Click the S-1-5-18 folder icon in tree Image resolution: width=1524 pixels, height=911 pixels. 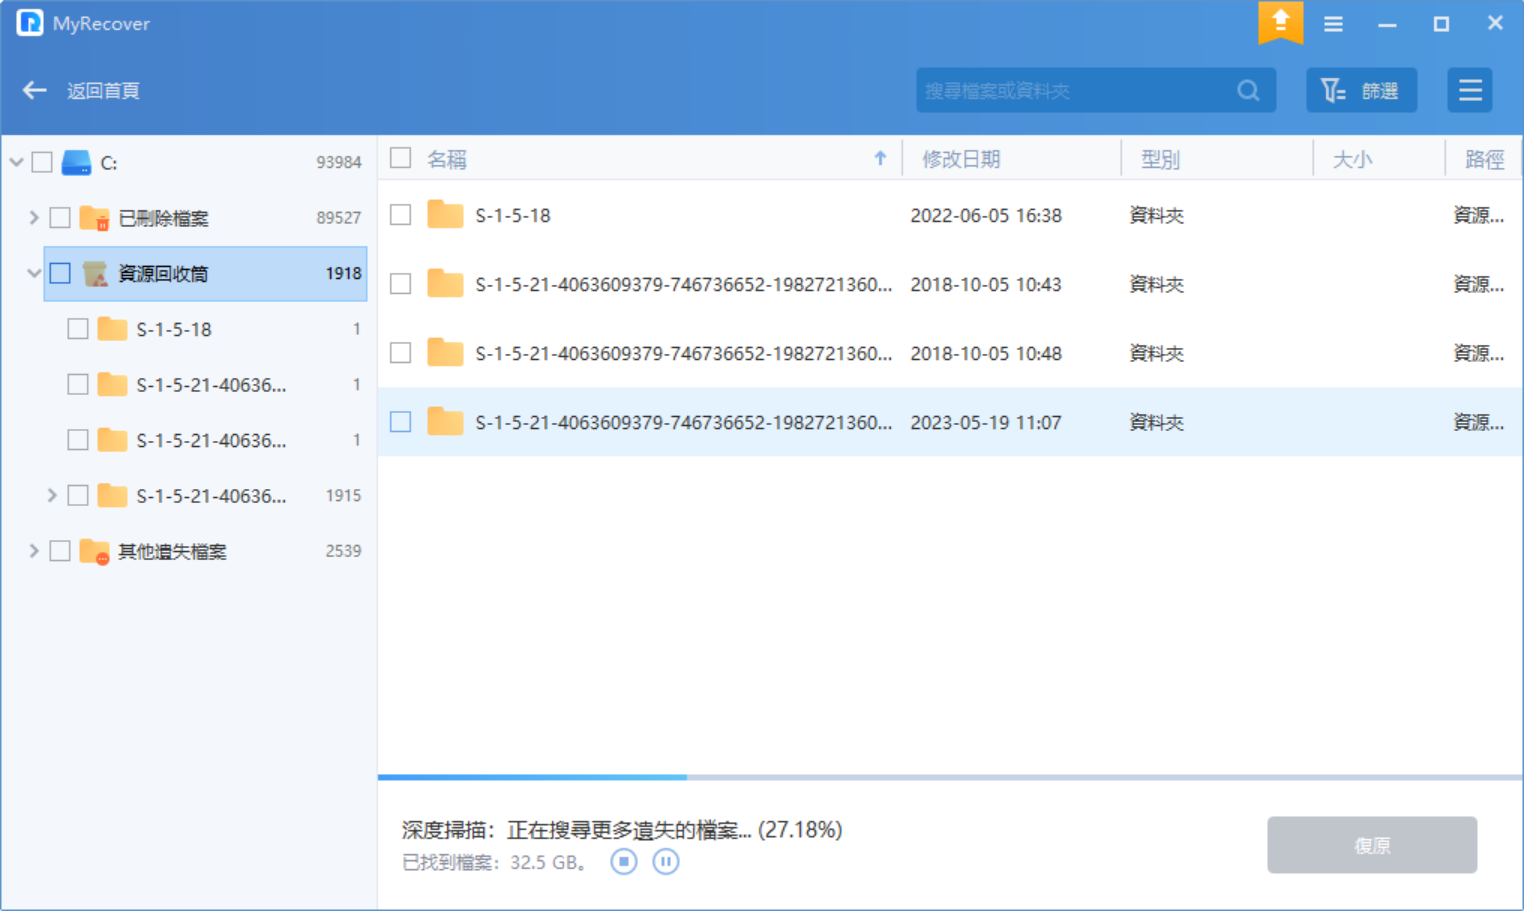(113, 329)
